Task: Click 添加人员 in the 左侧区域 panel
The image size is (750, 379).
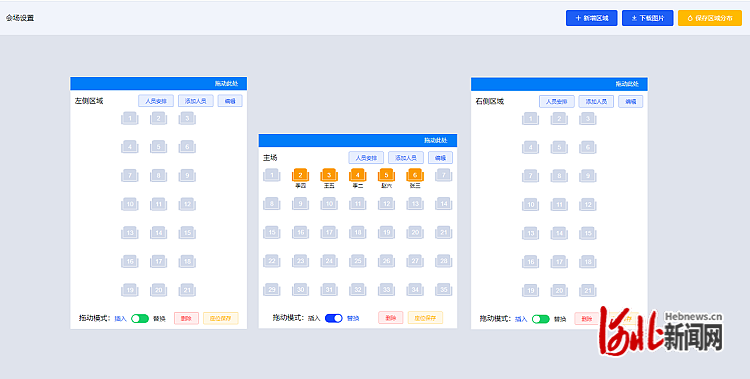Action: [196, 101]
